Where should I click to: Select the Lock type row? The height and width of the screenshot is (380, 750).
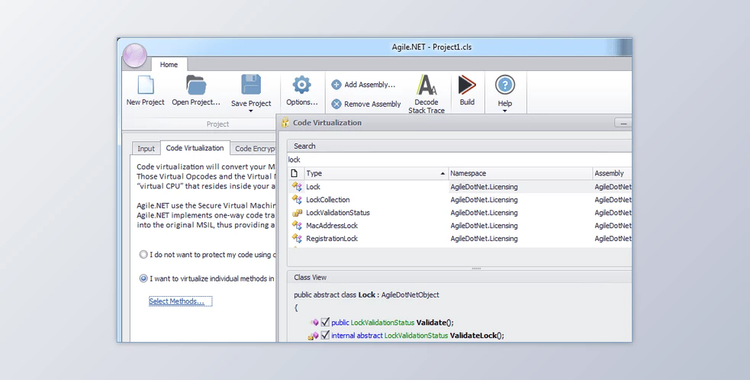click(x=459, y=187)
